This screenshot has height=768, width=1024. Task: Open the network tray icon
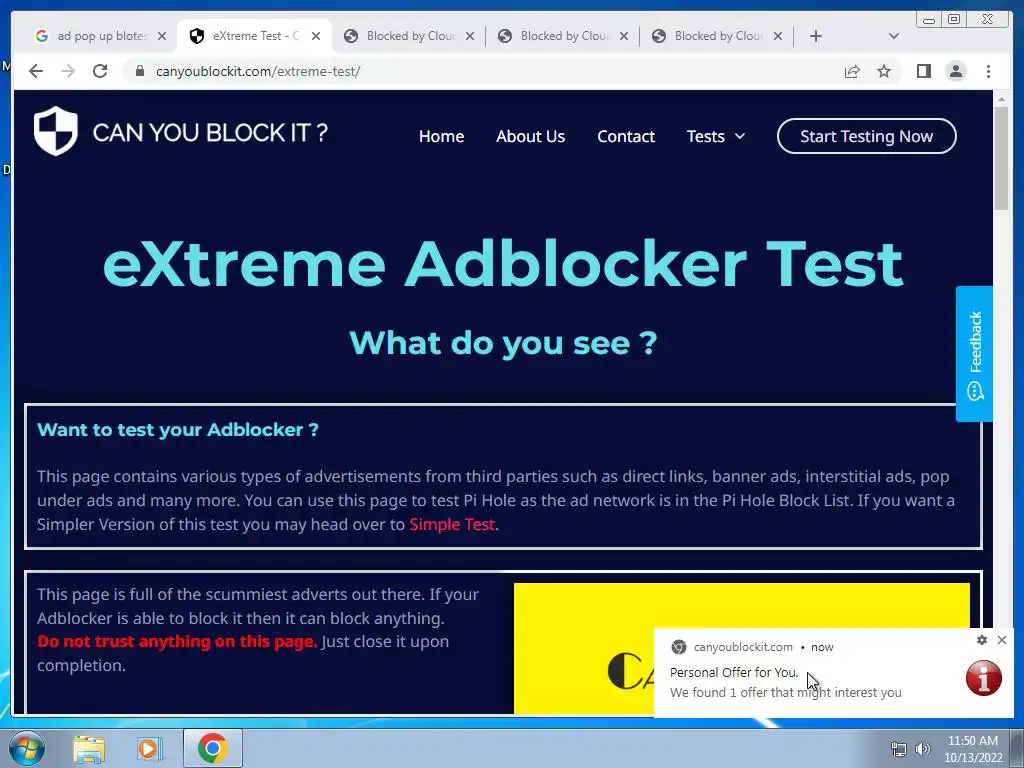pos(899,749)
